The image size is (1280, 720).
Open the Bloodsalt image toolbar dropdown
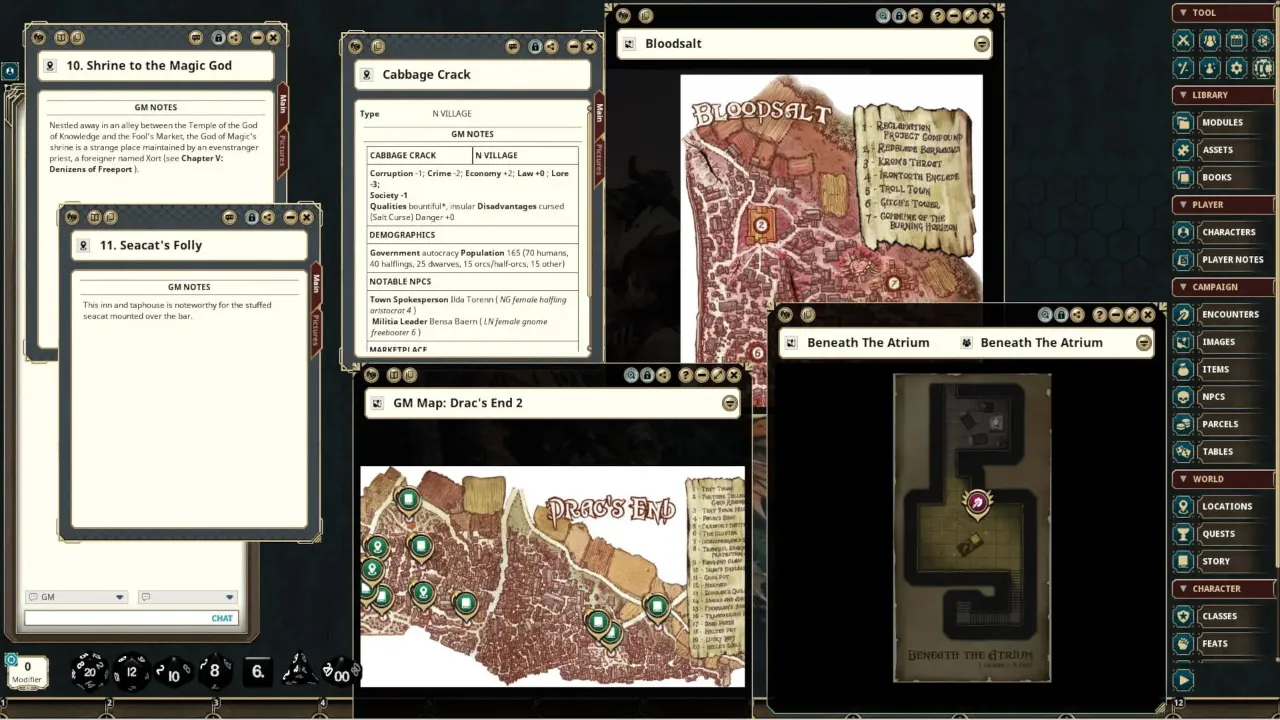point(982,44)
